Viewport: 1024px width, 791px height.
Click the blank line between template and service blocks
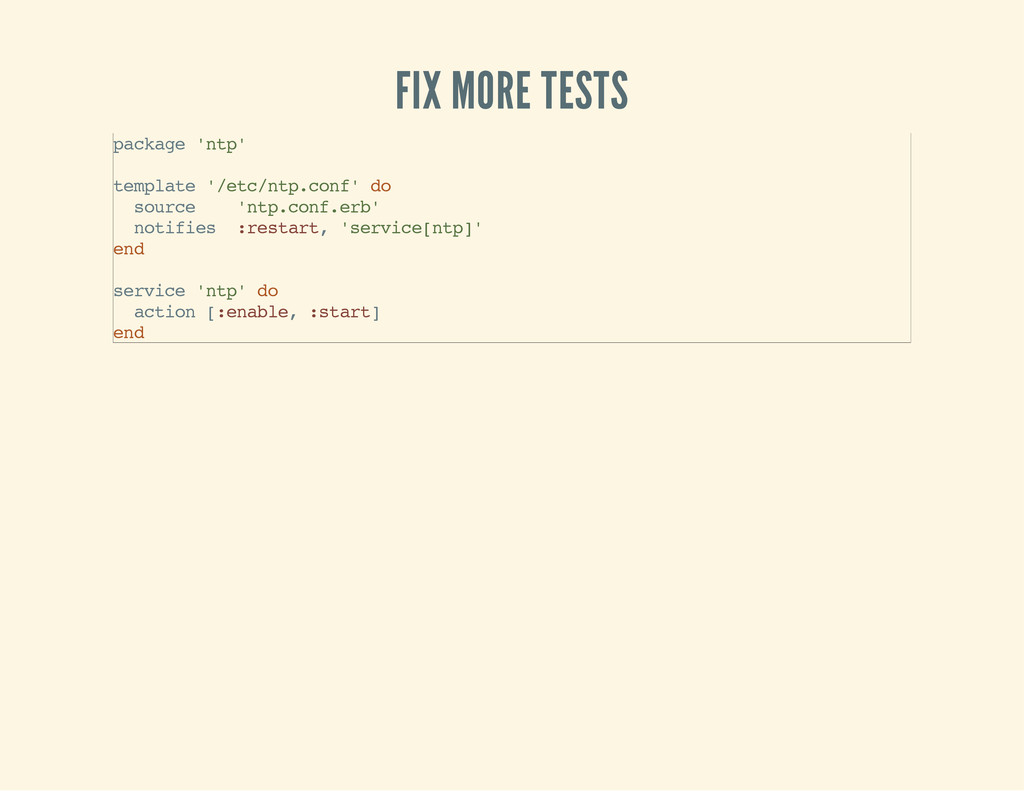click(x=511, y=270)
